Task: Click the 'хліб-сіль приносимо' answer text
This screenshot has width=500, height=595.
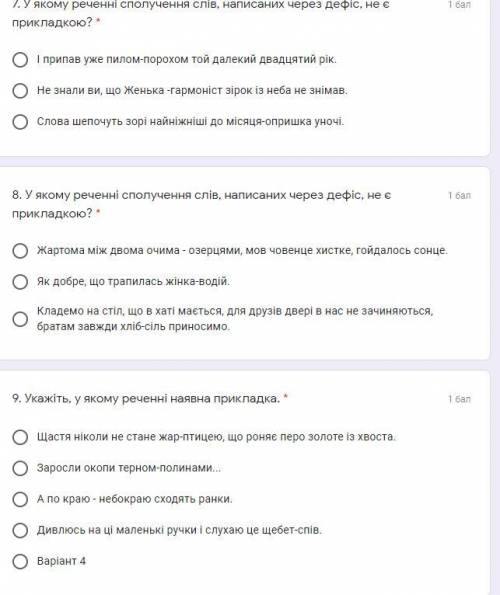Action: click(175, 327)
